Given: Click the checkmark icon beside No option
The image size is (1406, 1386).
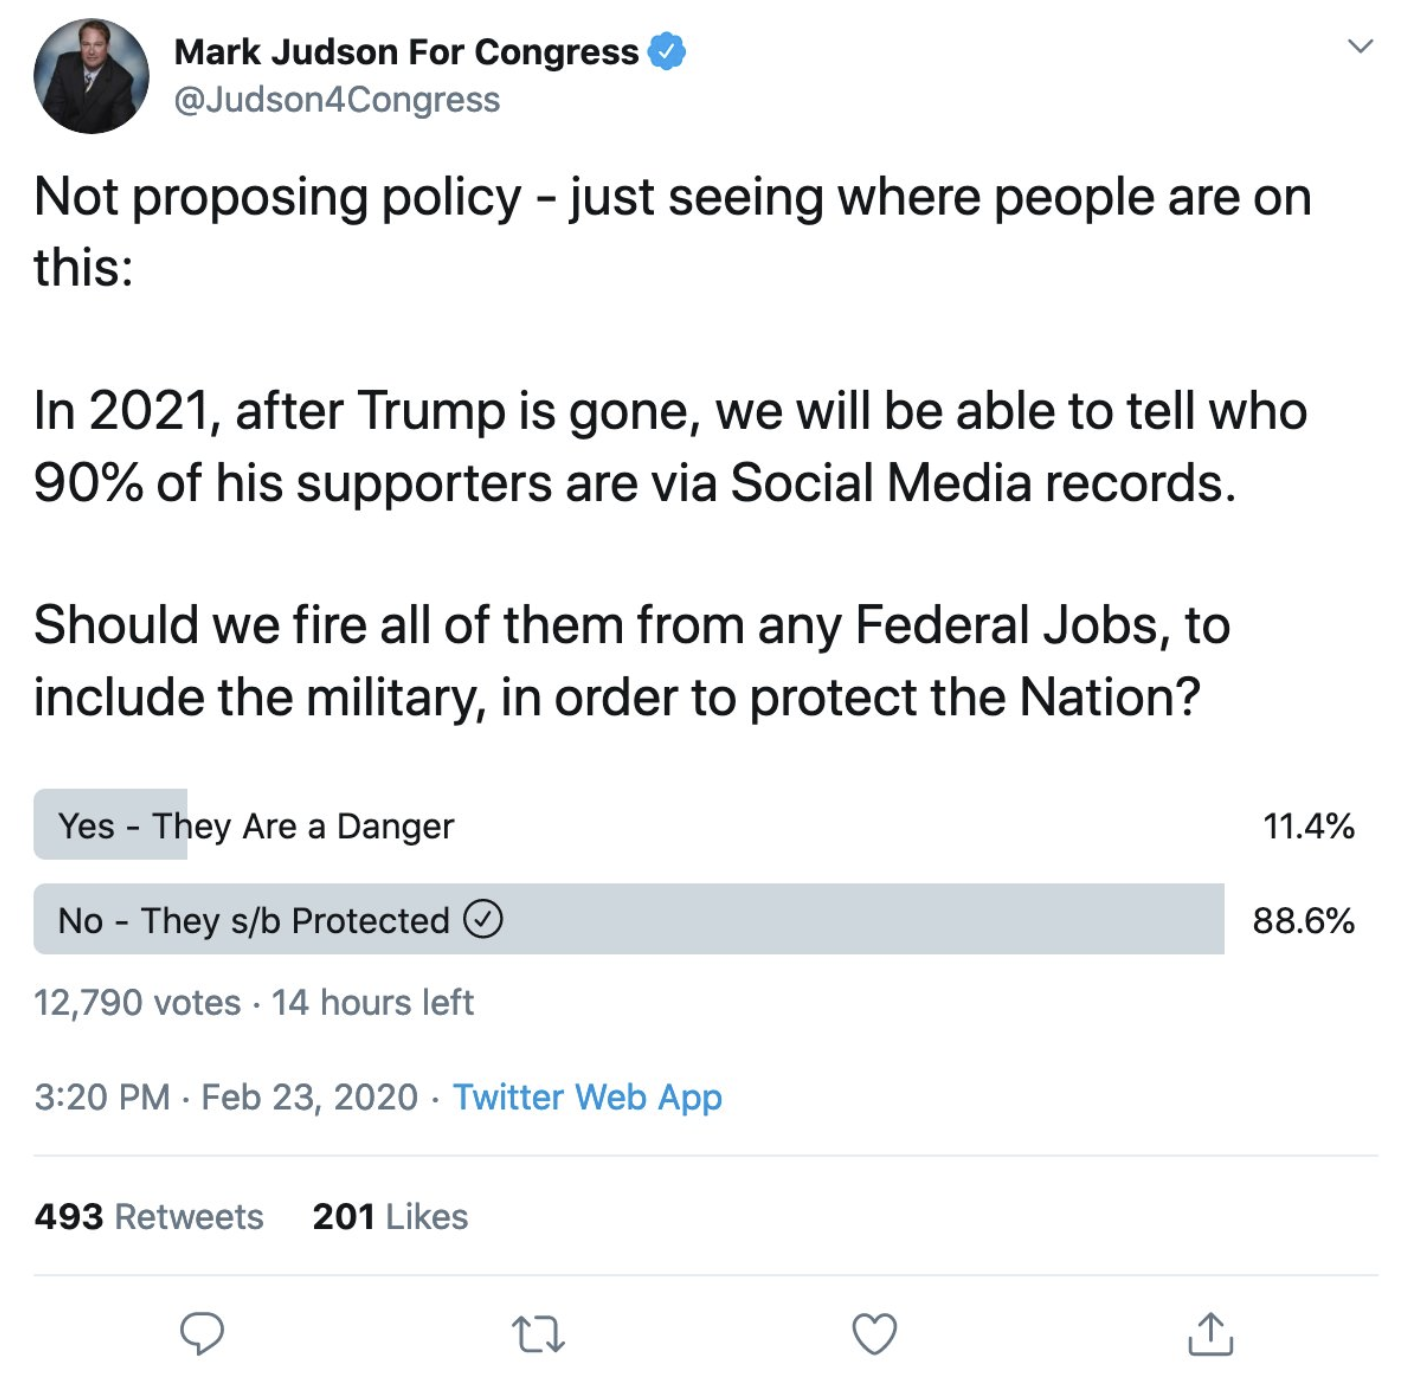Looking at the screenshot, I should (x=483, y=919).
